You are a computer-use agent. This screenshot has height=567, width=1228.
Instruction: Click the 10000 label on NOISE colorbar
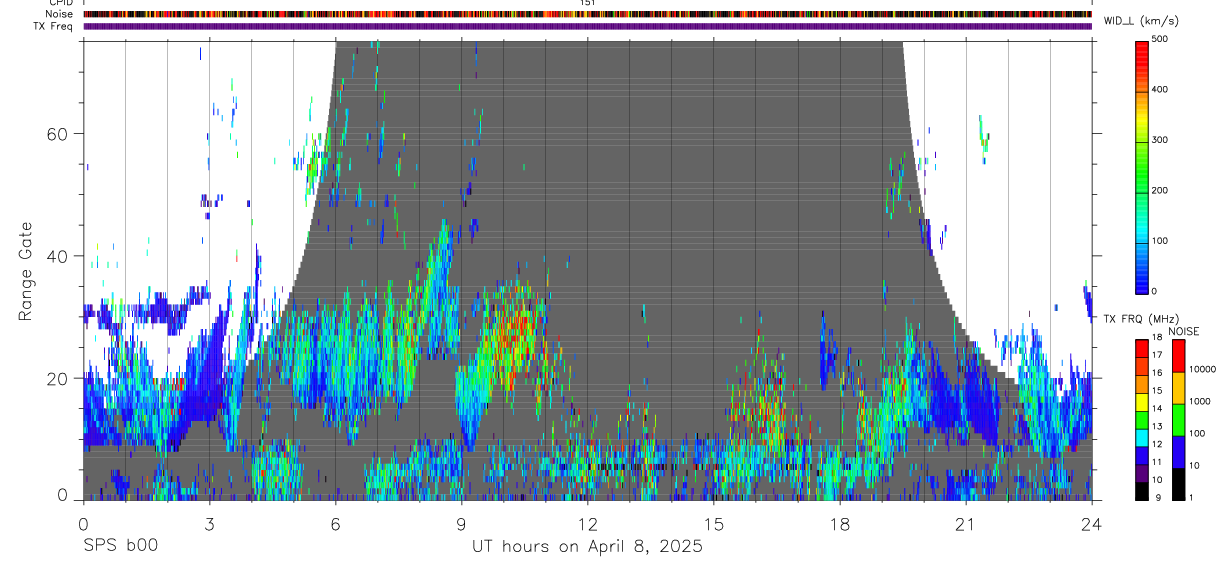pos(1202,369)
